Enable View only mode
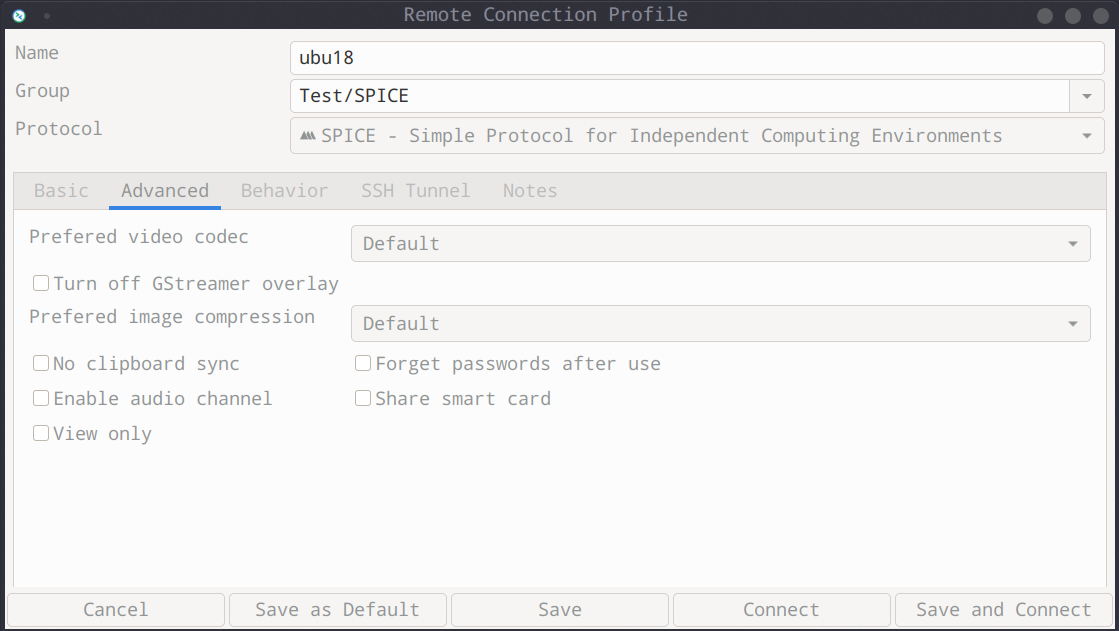Image resolution: width=1119 pixels, height=631 pixels. click(x=41, y=434)
